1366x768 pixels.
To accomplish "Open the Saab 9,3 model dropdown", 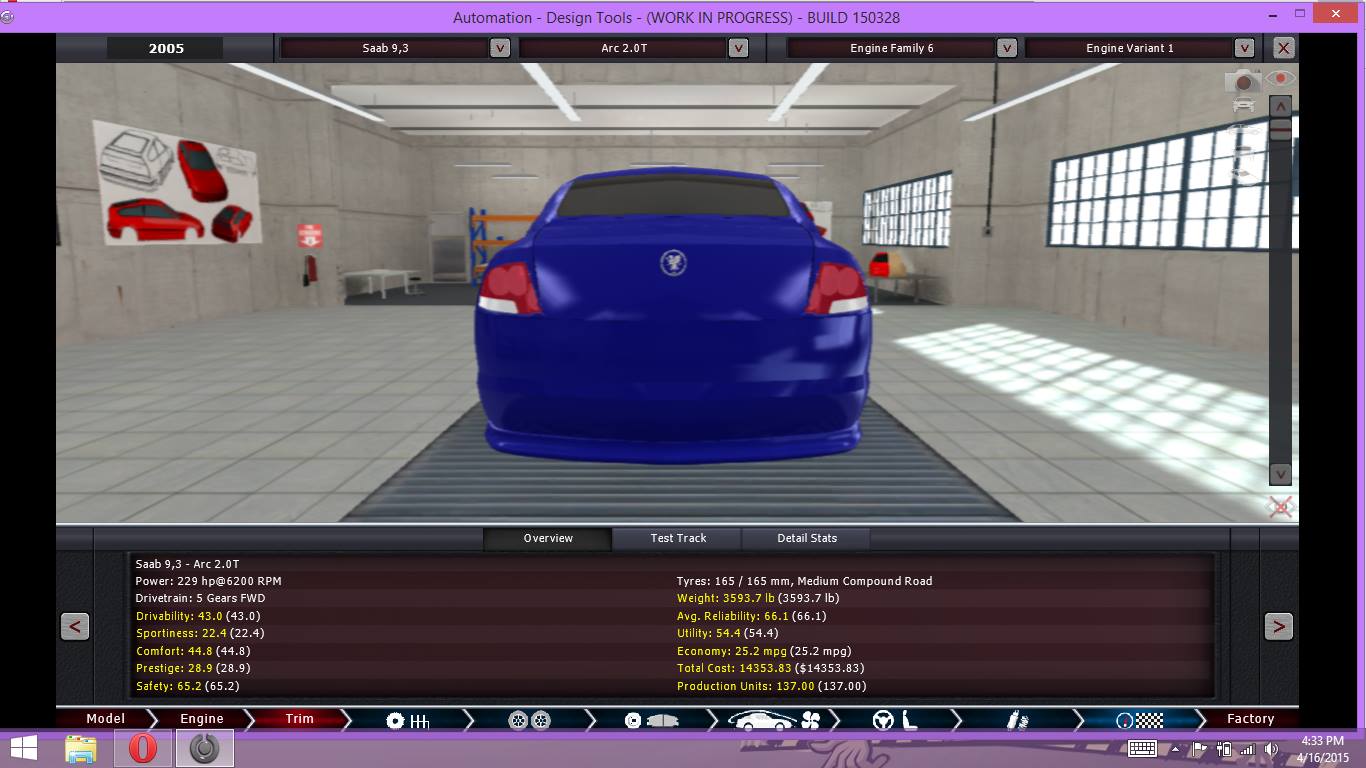I will pos(500,48).
